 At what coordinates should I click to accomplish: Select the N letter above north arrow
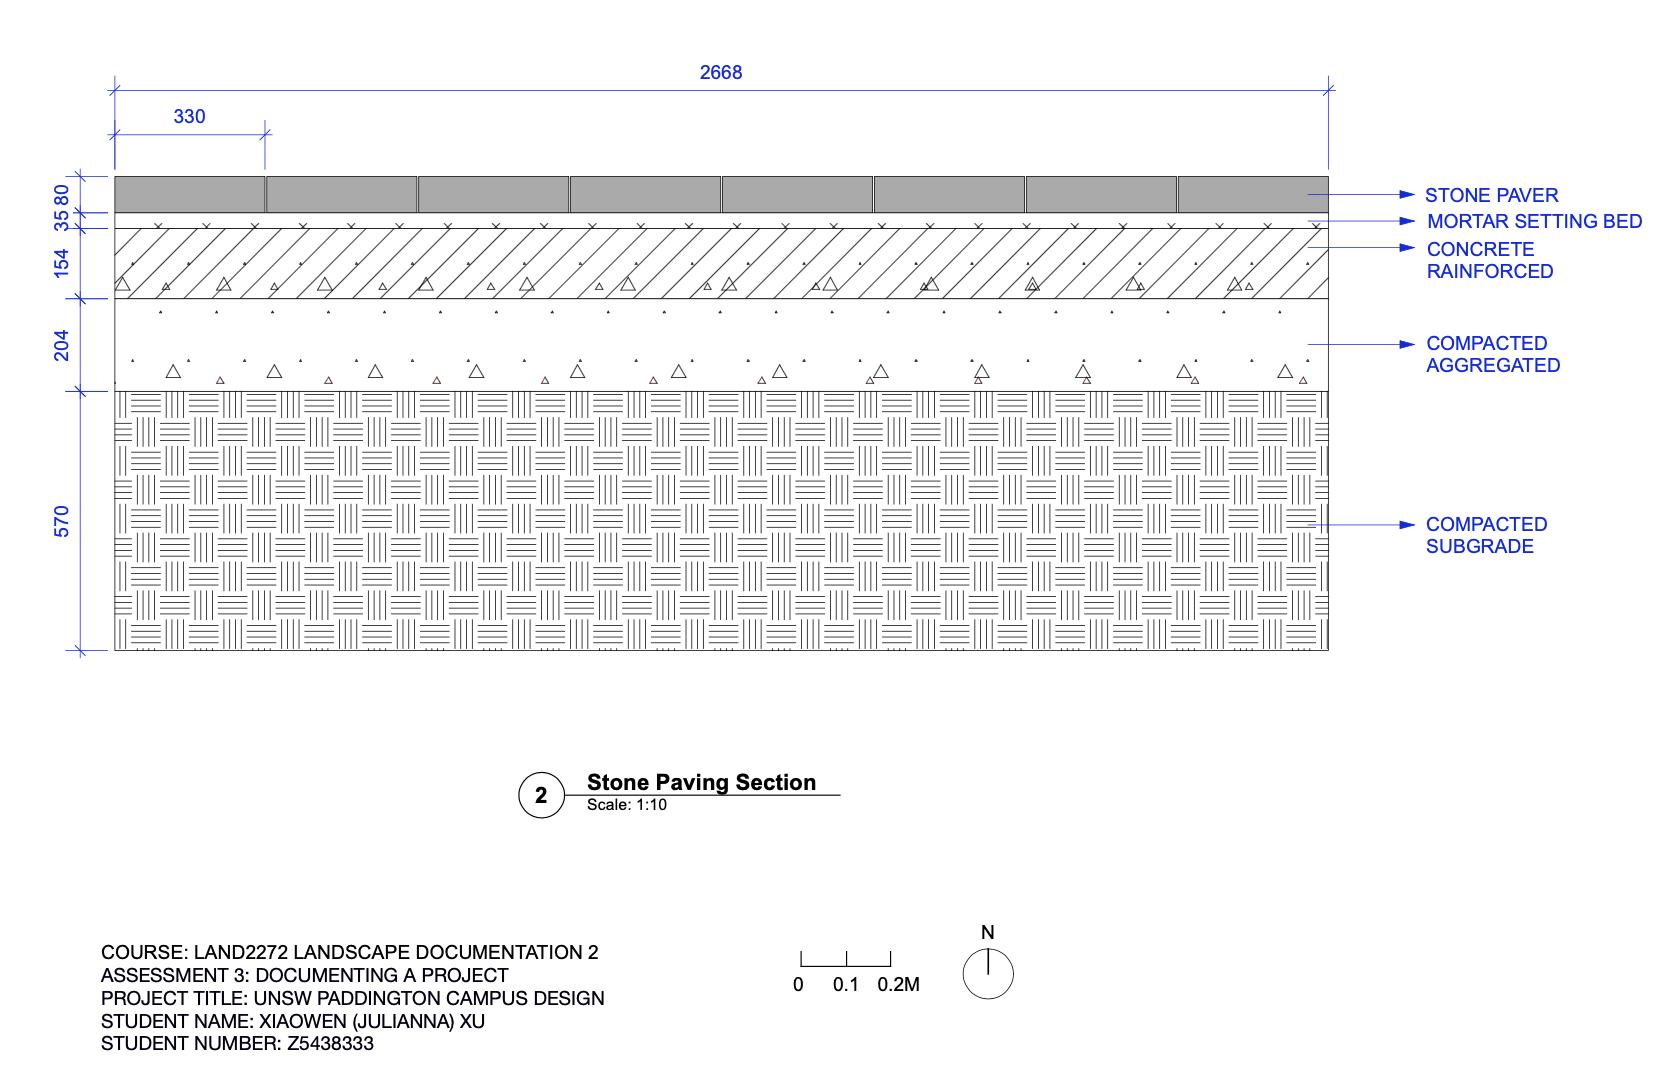[x=988, y=933]
